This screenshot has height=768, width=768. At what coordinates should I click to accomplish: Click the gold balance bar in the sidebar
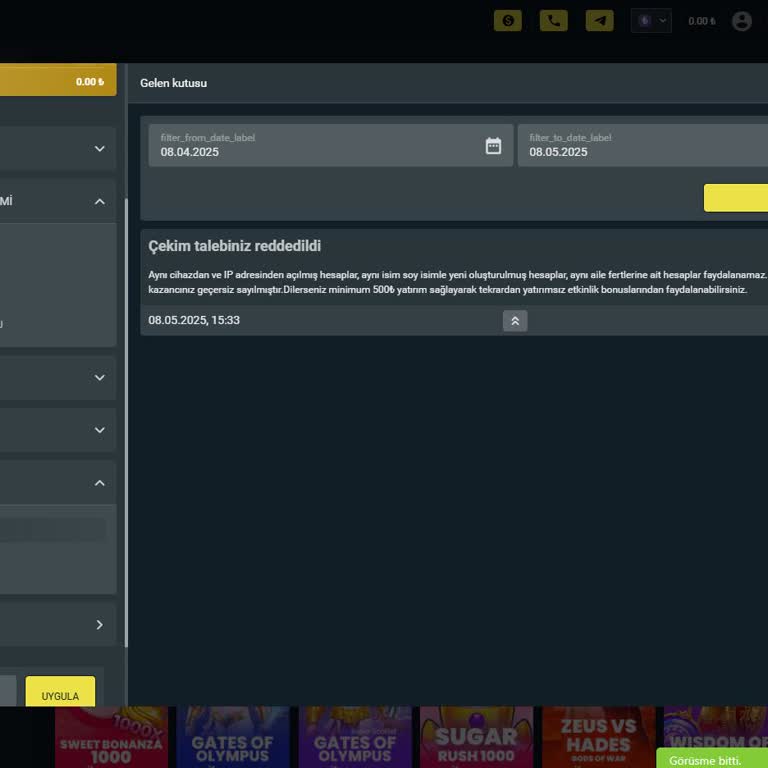[x=58, y=80]
